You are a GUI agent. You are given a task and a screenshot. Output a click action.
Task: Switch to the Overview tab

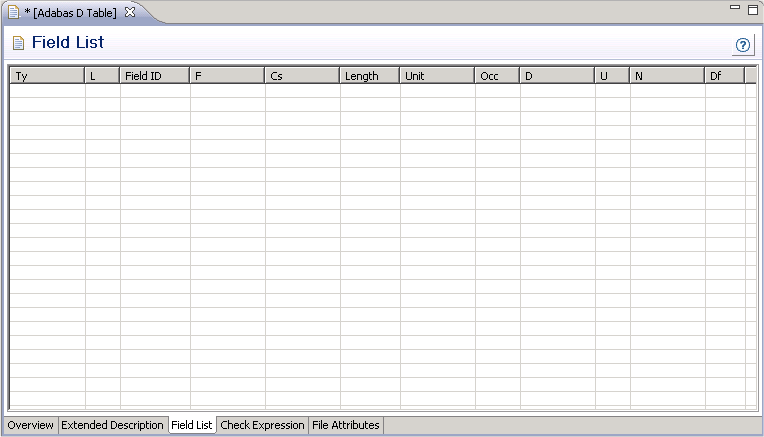pos(31,425)
